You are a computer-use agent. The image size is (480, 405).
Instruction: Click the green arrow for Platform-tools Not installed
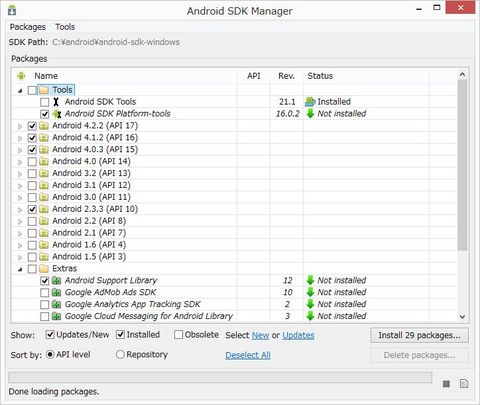click(310, 114)
